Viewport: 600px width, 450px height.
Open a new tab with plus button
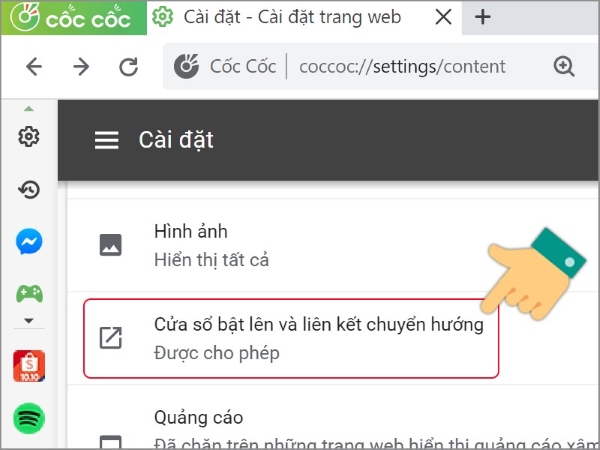[x=483, y=17]
